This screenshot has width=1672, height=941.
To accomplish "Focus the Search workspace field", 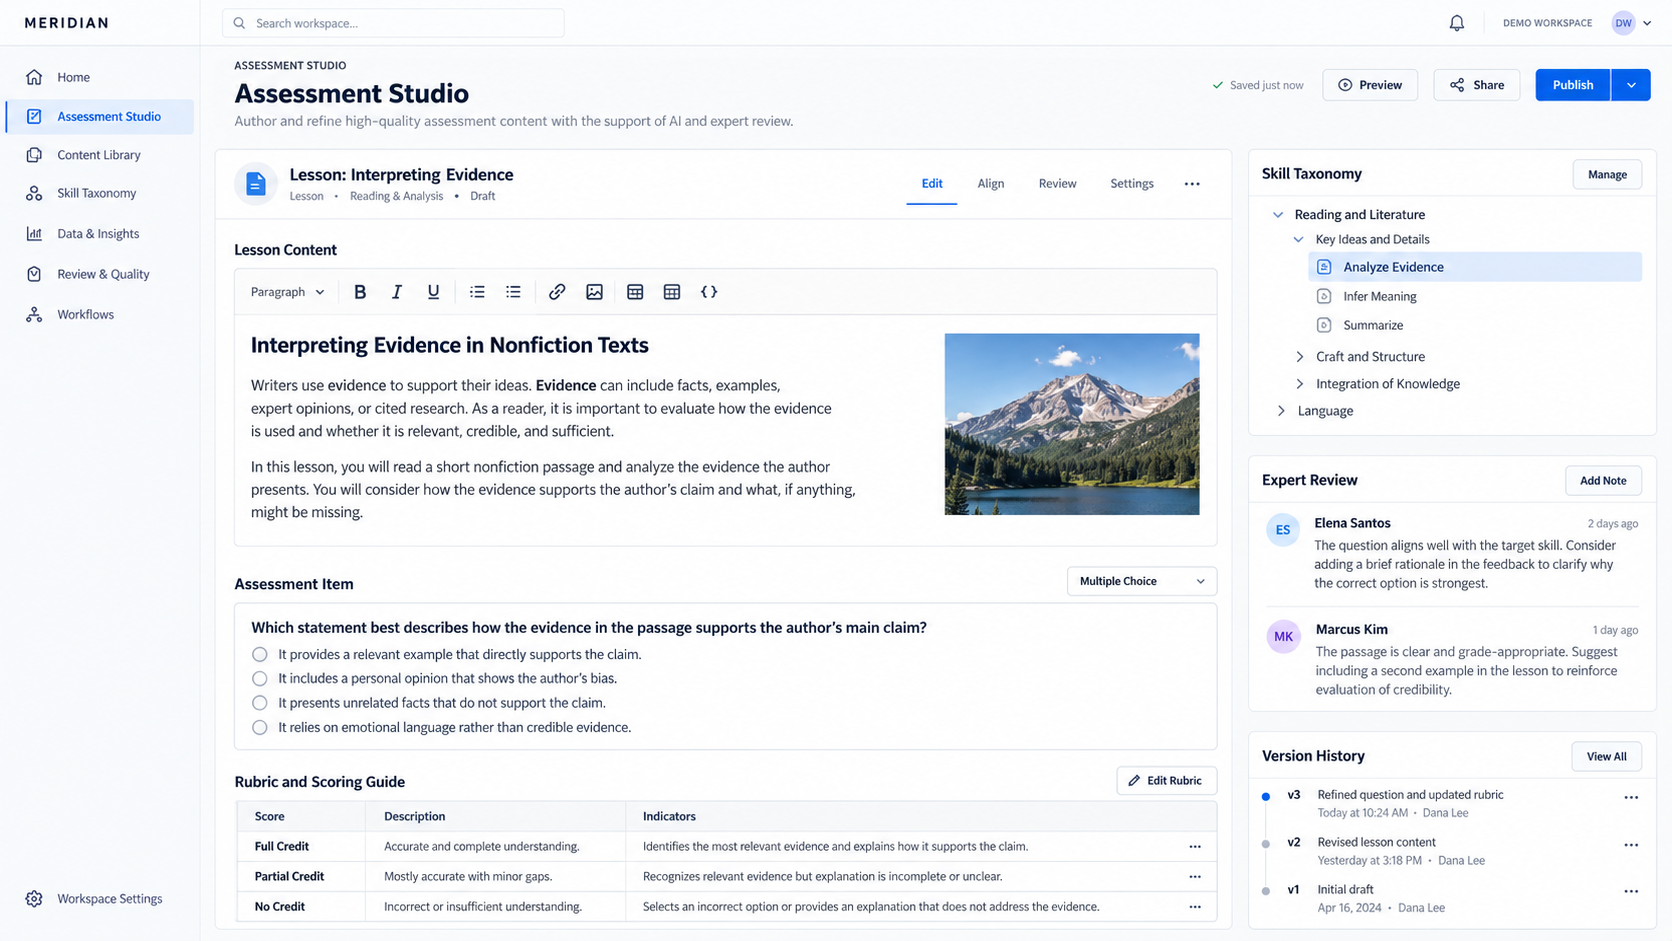I will click(x=393, y=23).
